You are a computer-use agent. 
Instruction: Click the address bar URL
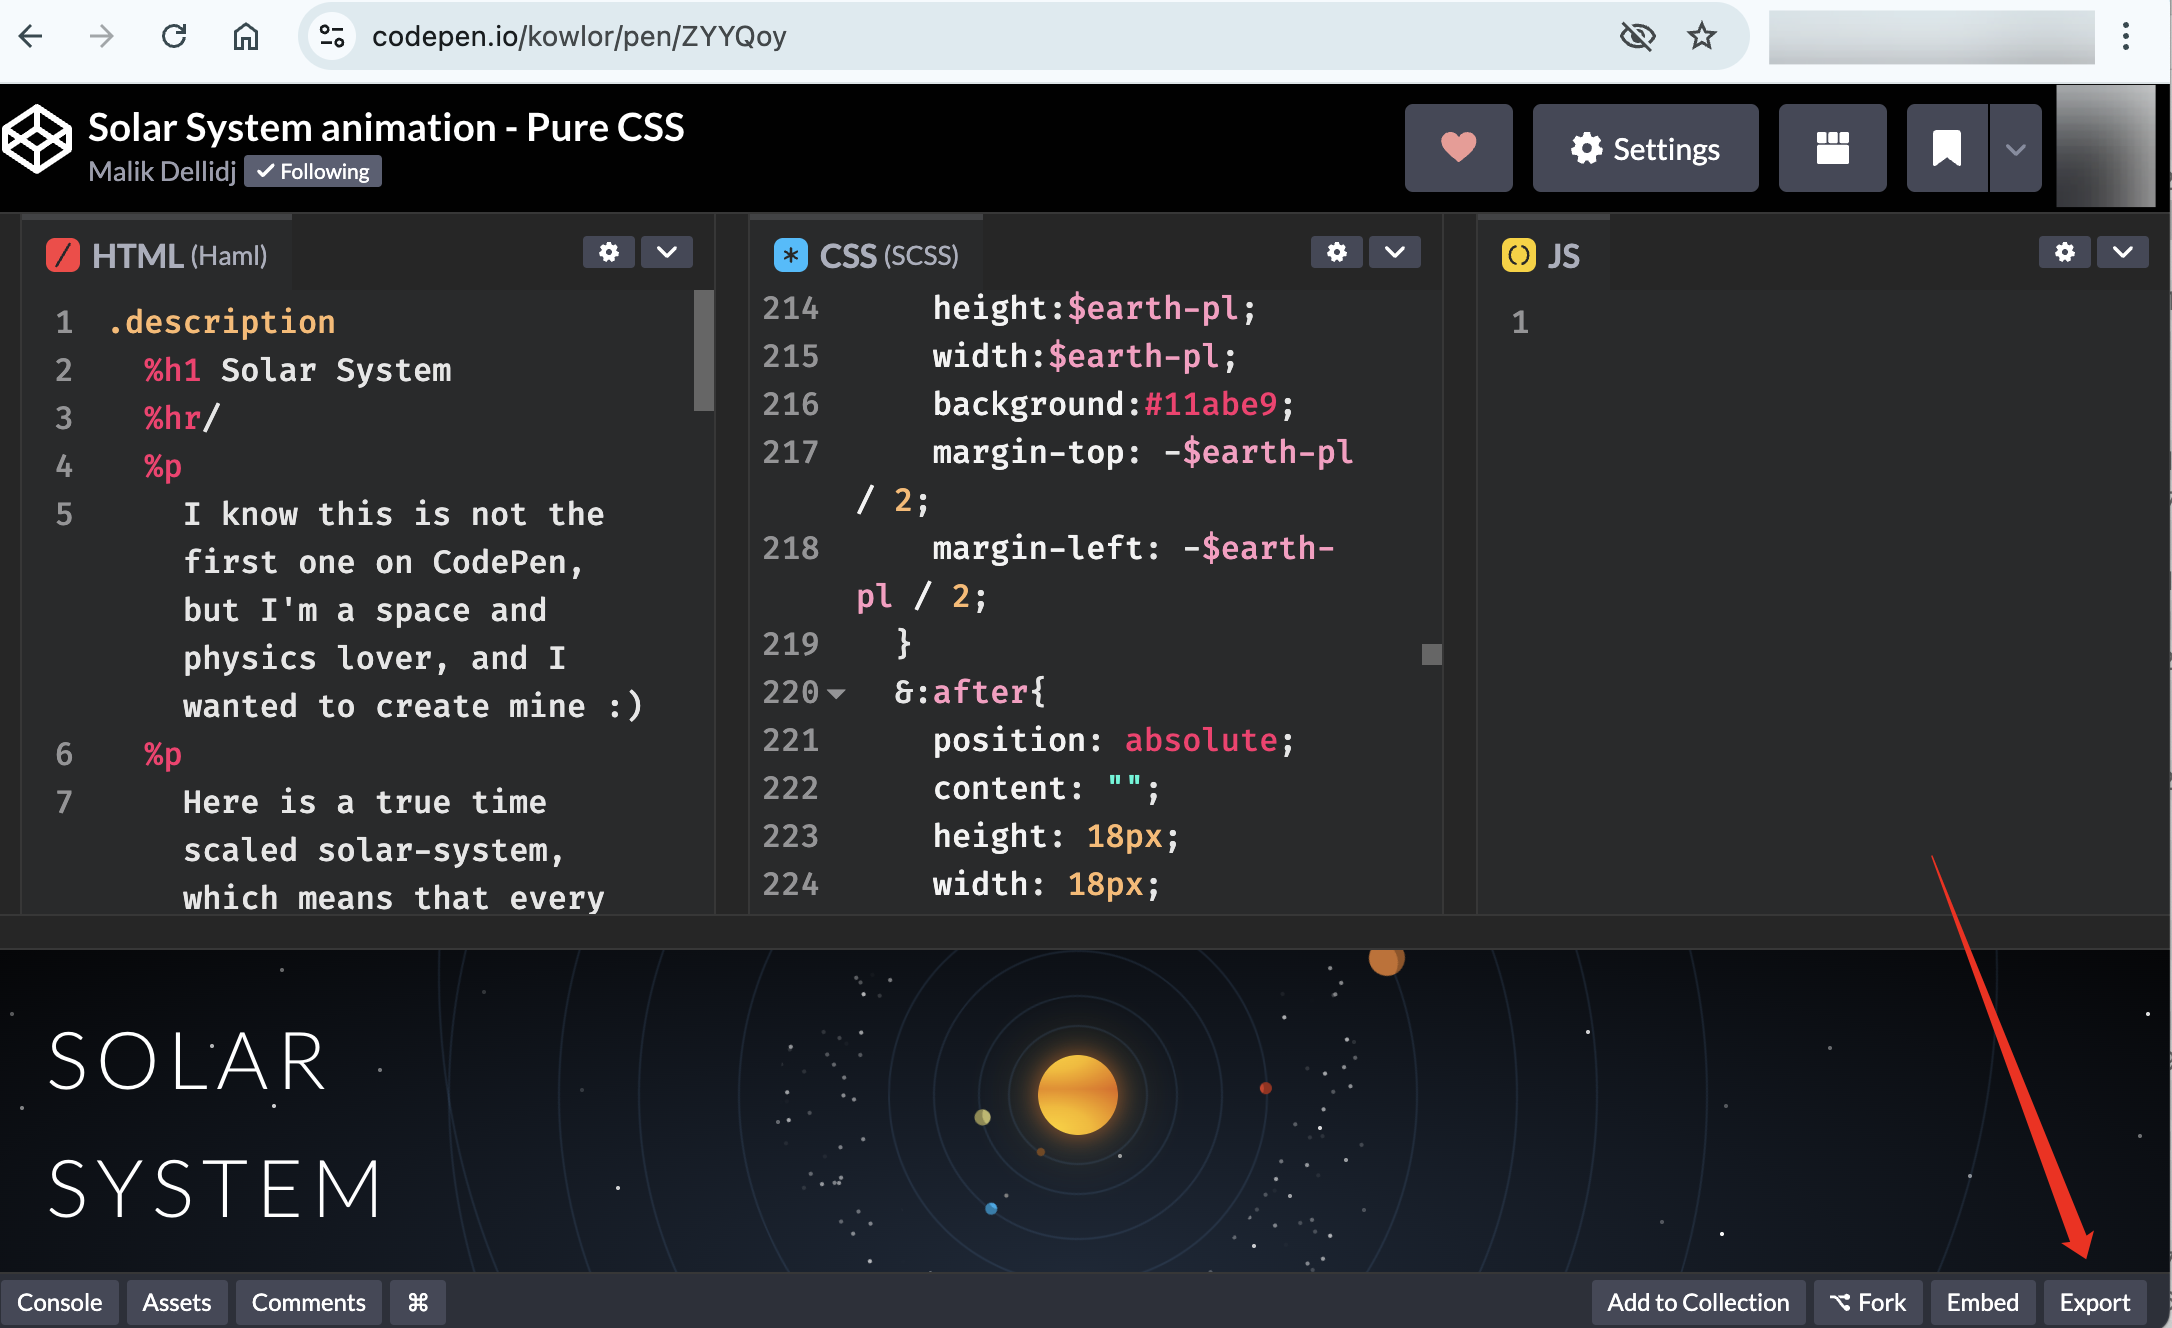click(x=579, y=37)
